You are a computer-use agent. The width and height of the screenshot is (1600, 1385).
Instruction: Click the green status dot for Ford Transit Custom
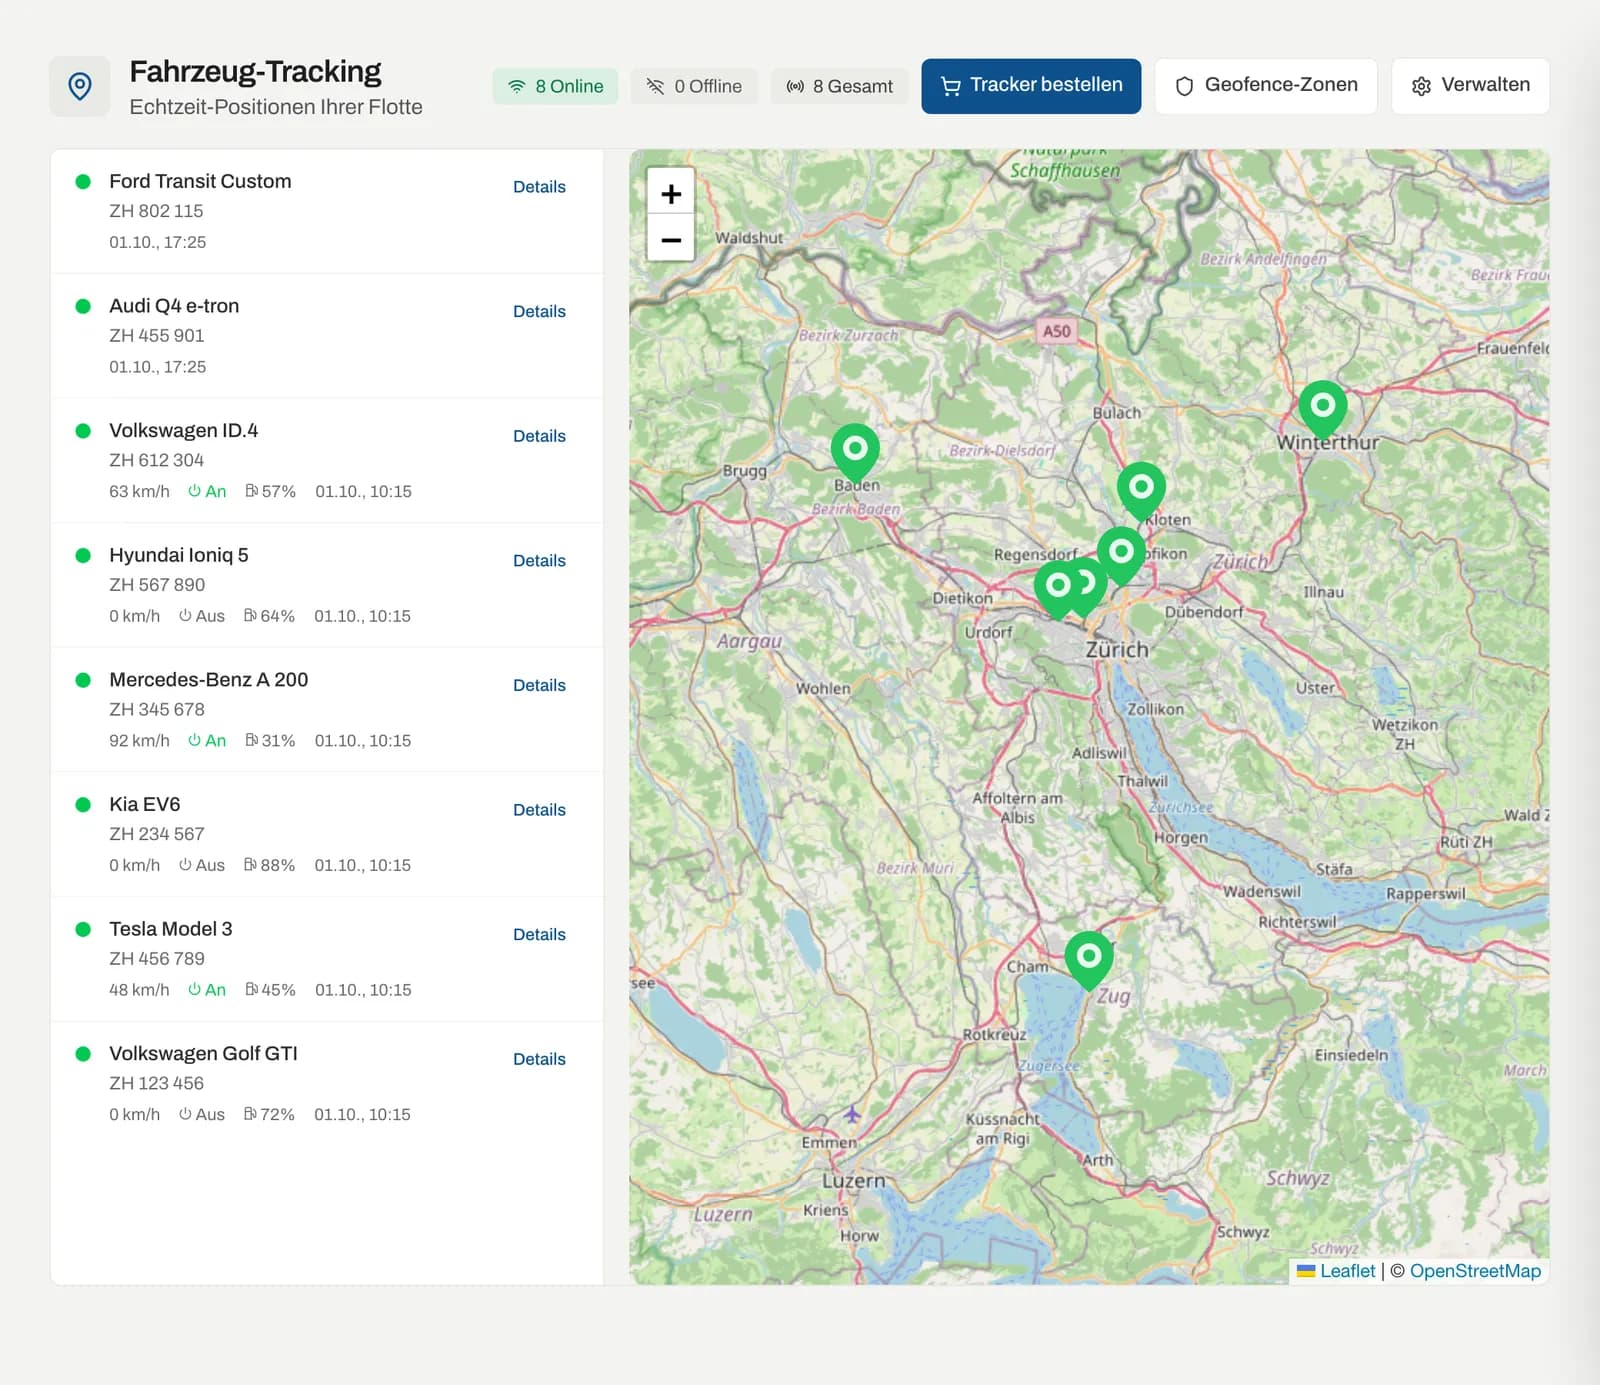click(x=83, y=182)
